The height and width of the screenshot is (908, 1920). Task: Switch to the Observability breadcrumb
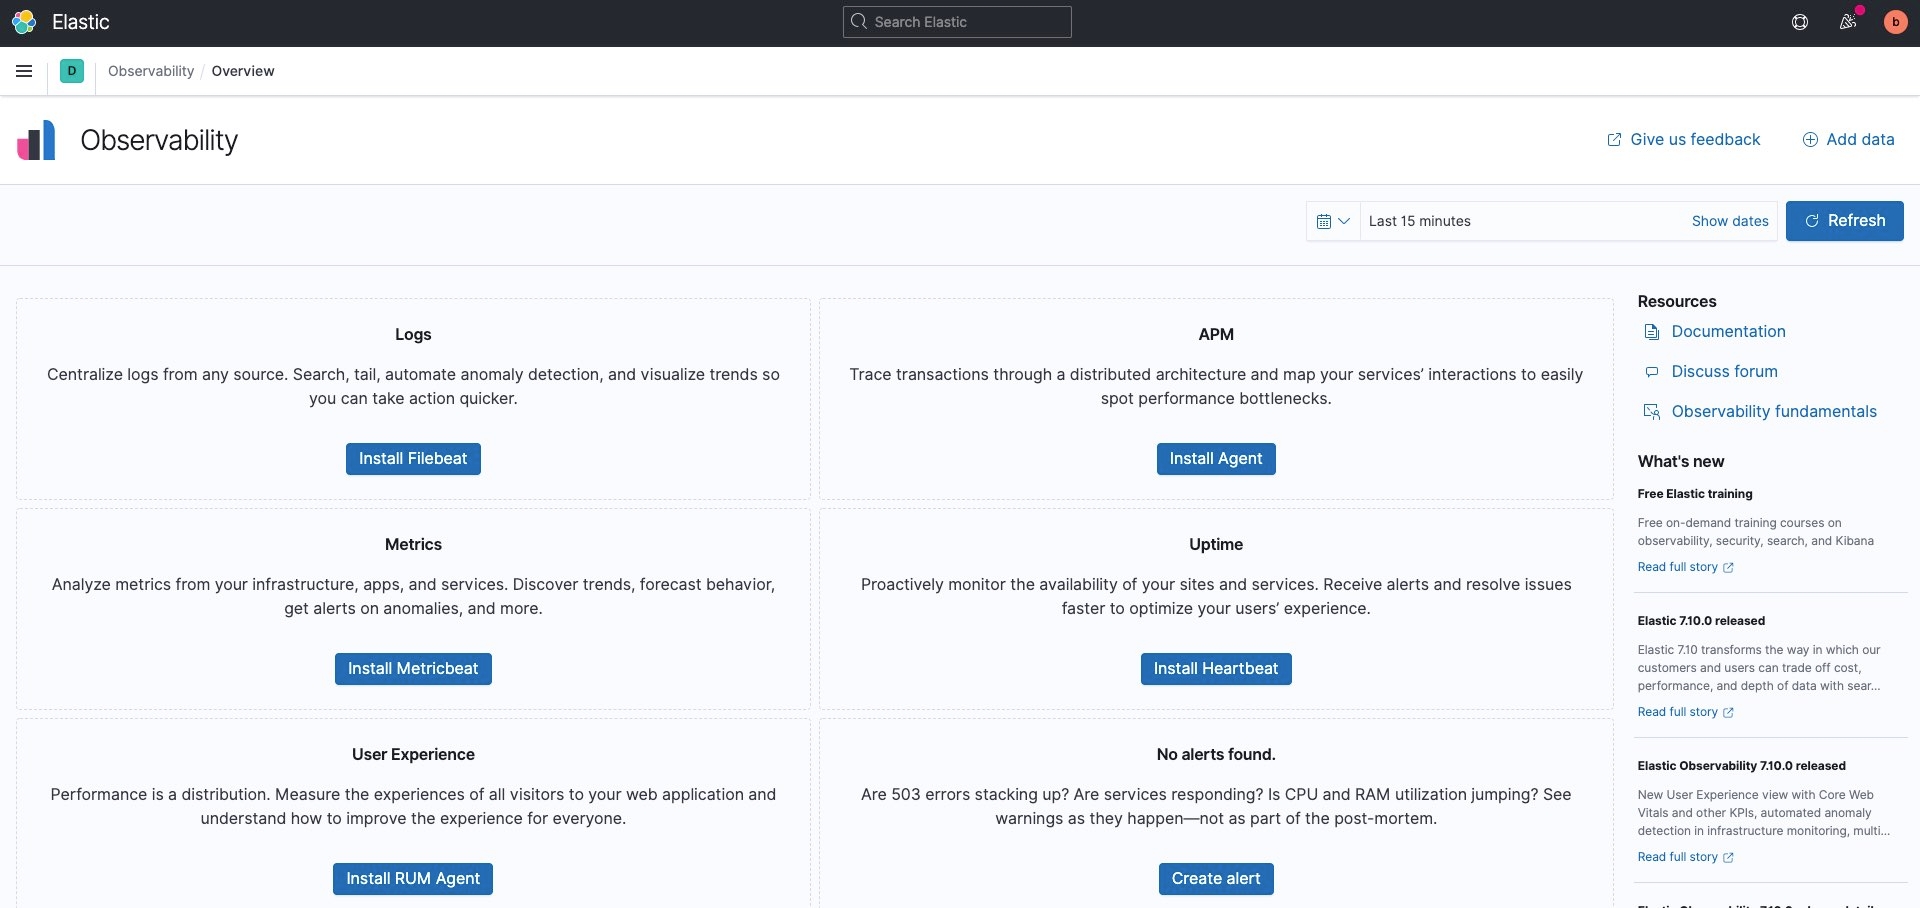[x=150, y=71]
